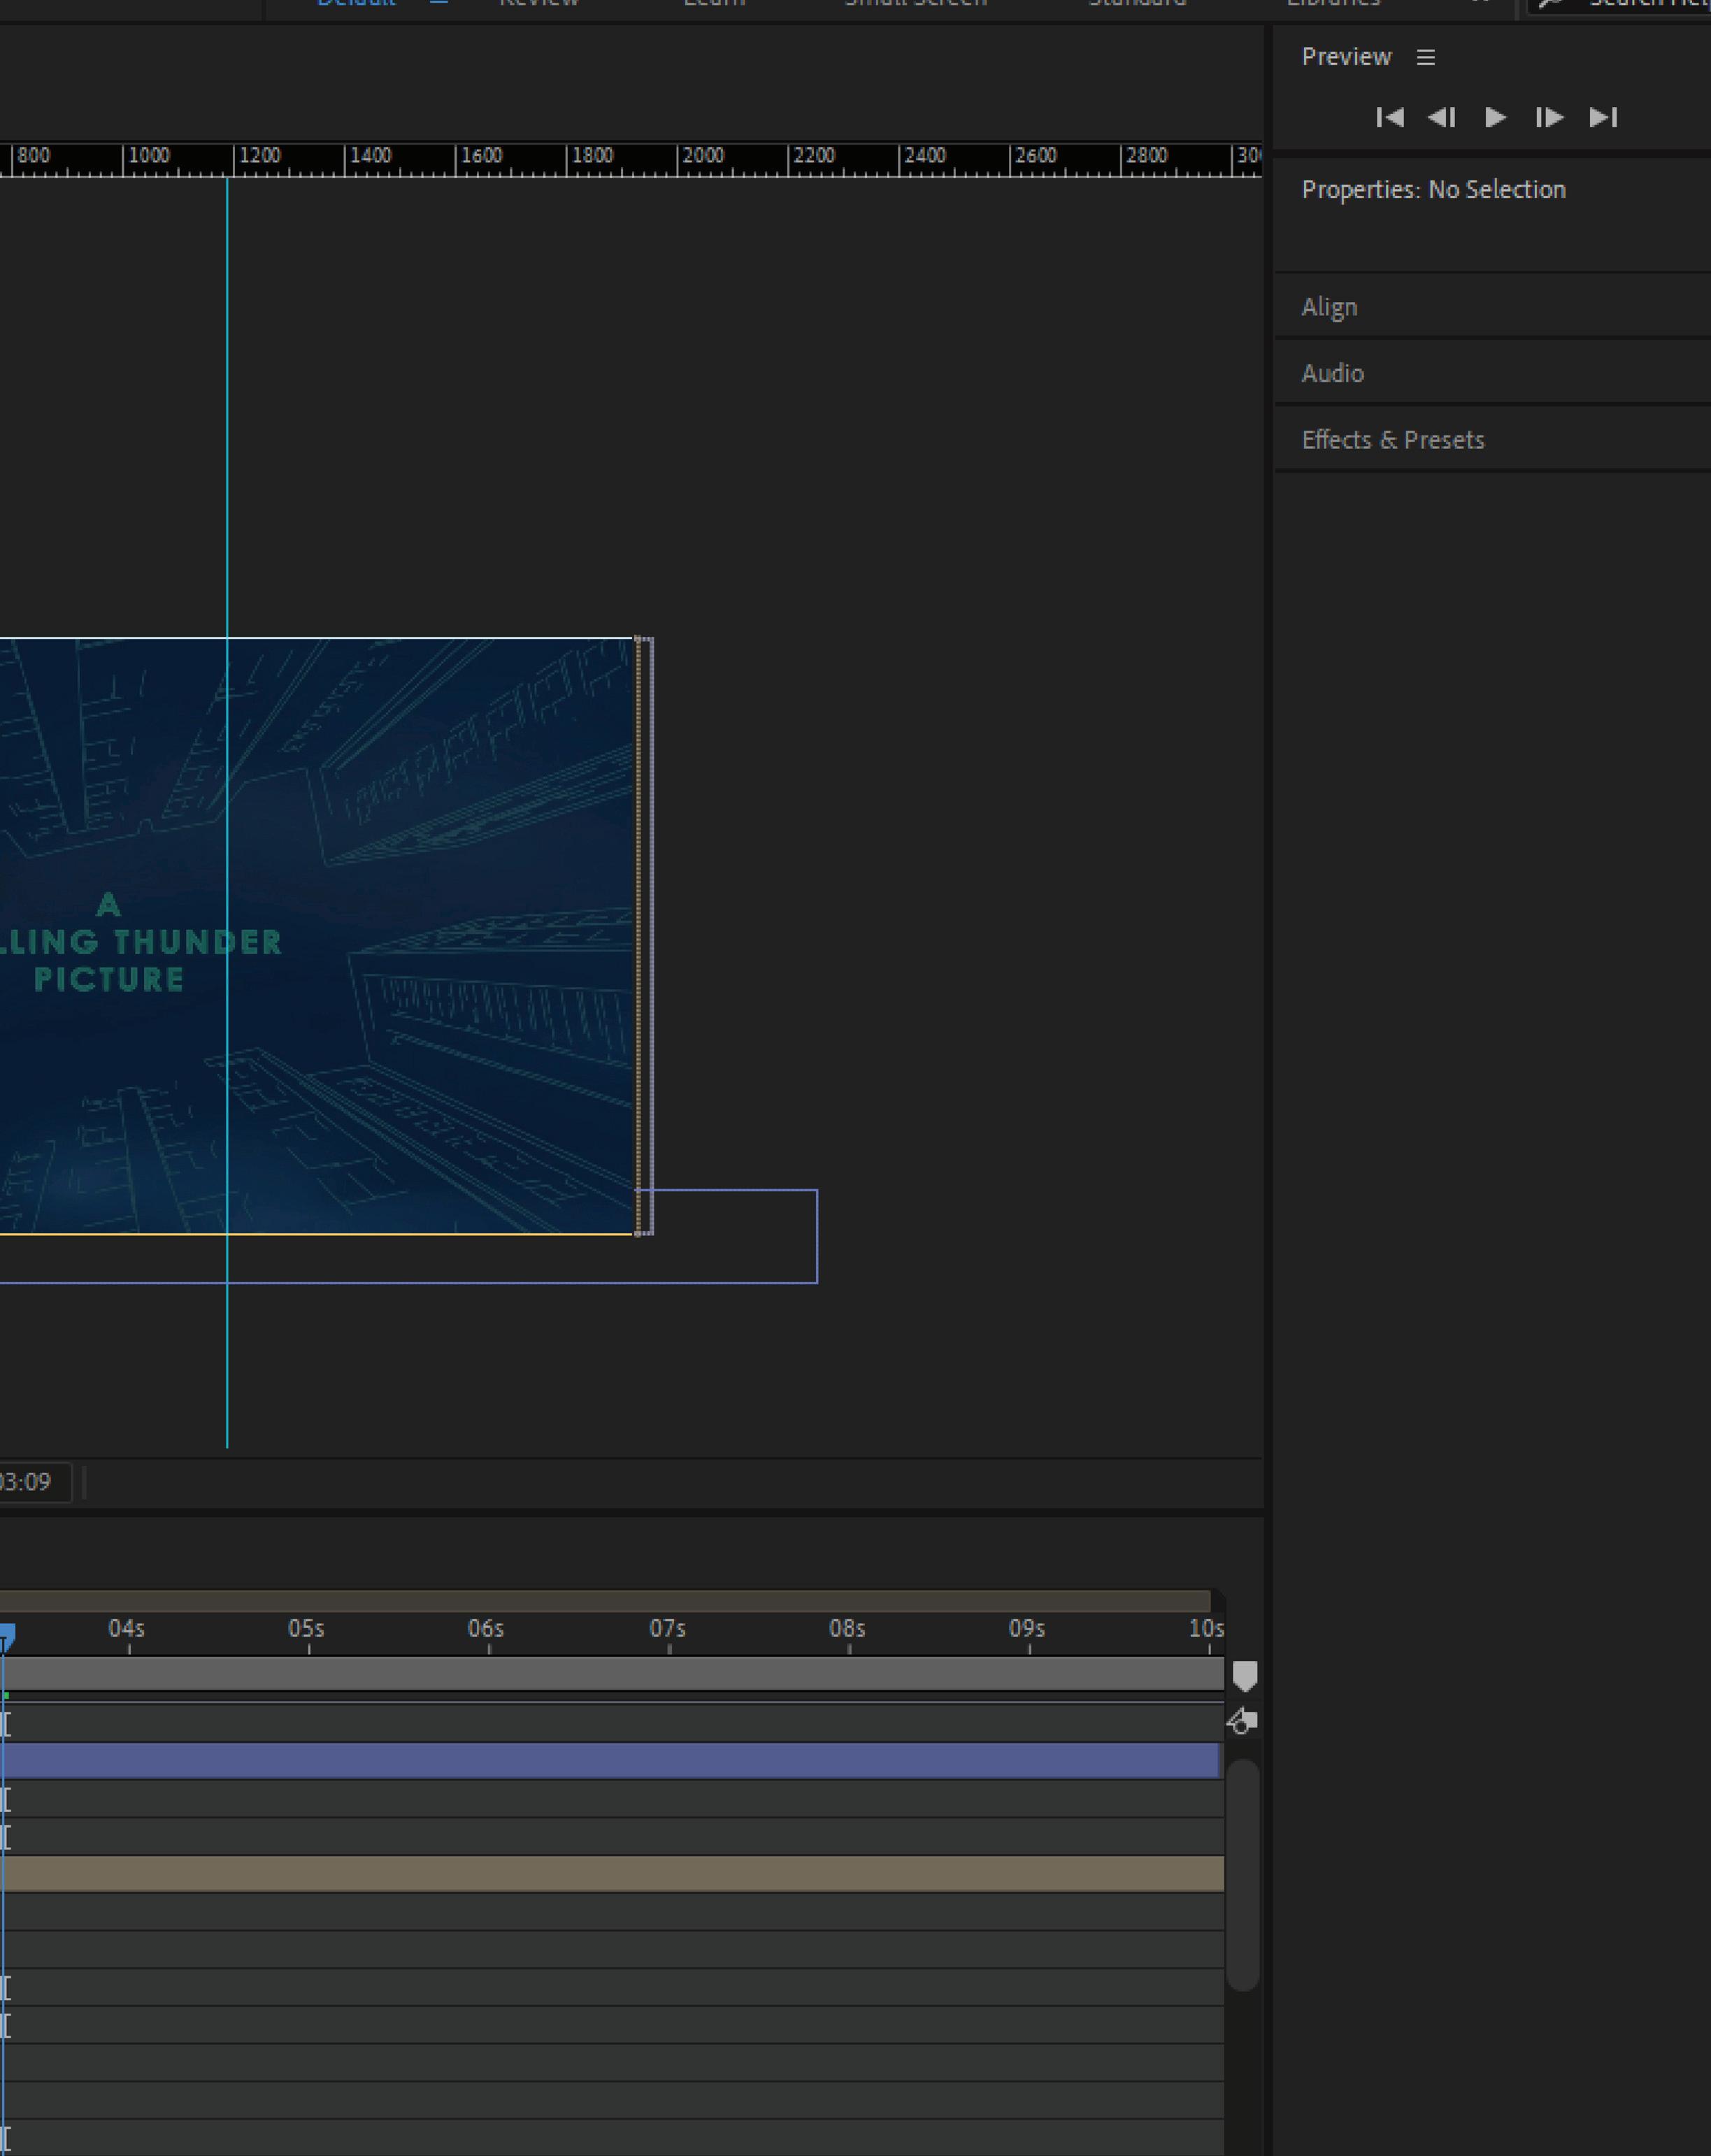Expand the Audio panel
Viewport: 1711px width, 2156px height.
[x=1332, y=374]
